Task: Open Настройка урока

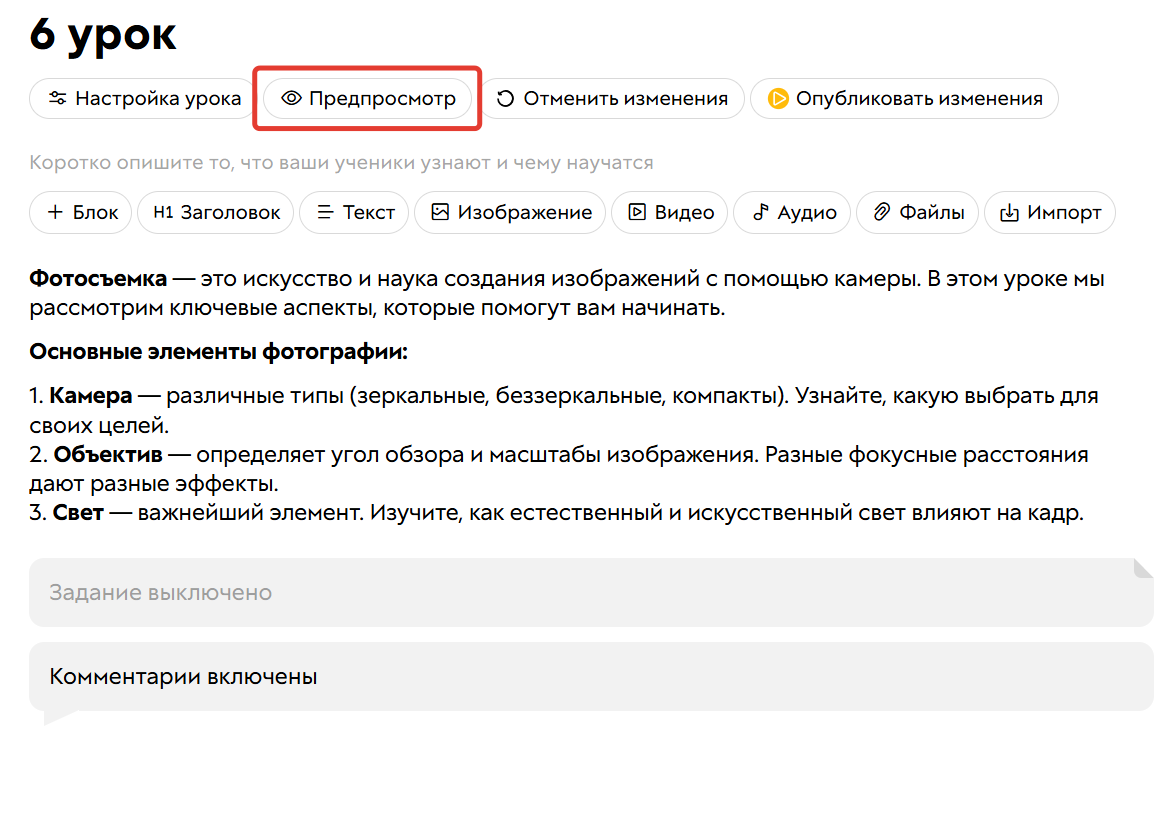Action: 143,99
